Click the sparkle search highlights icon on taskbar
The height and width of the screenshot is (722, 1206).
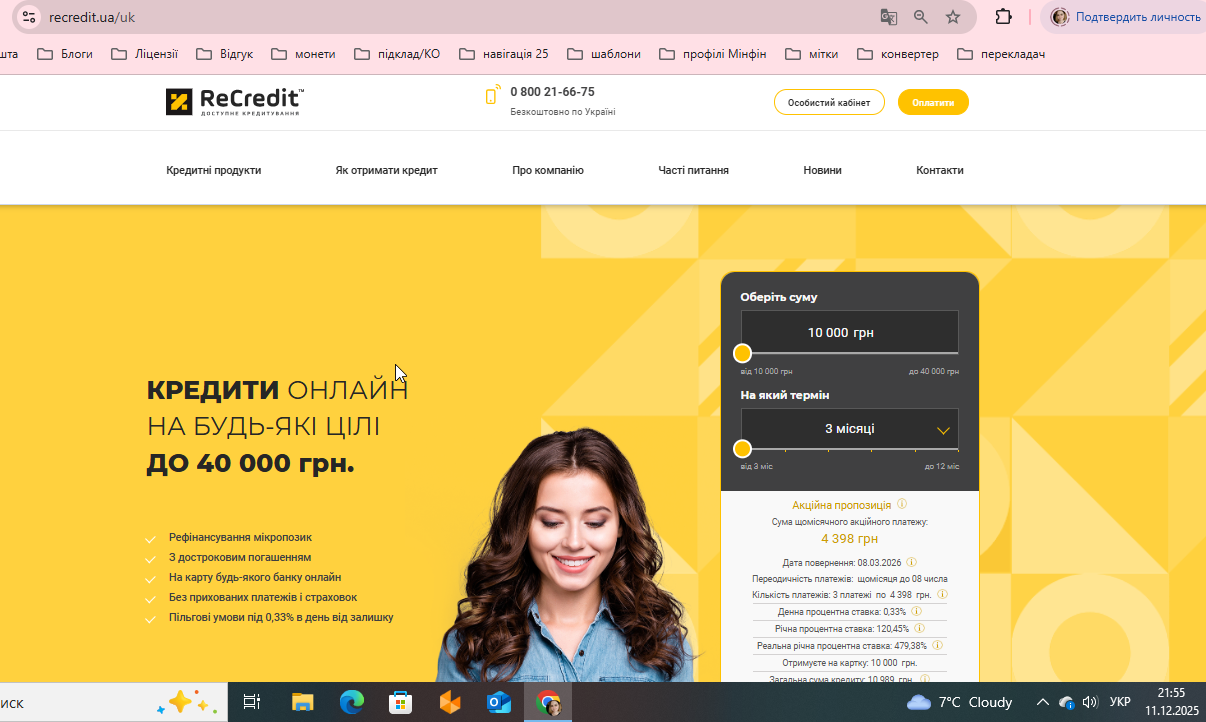pos(187,702)
